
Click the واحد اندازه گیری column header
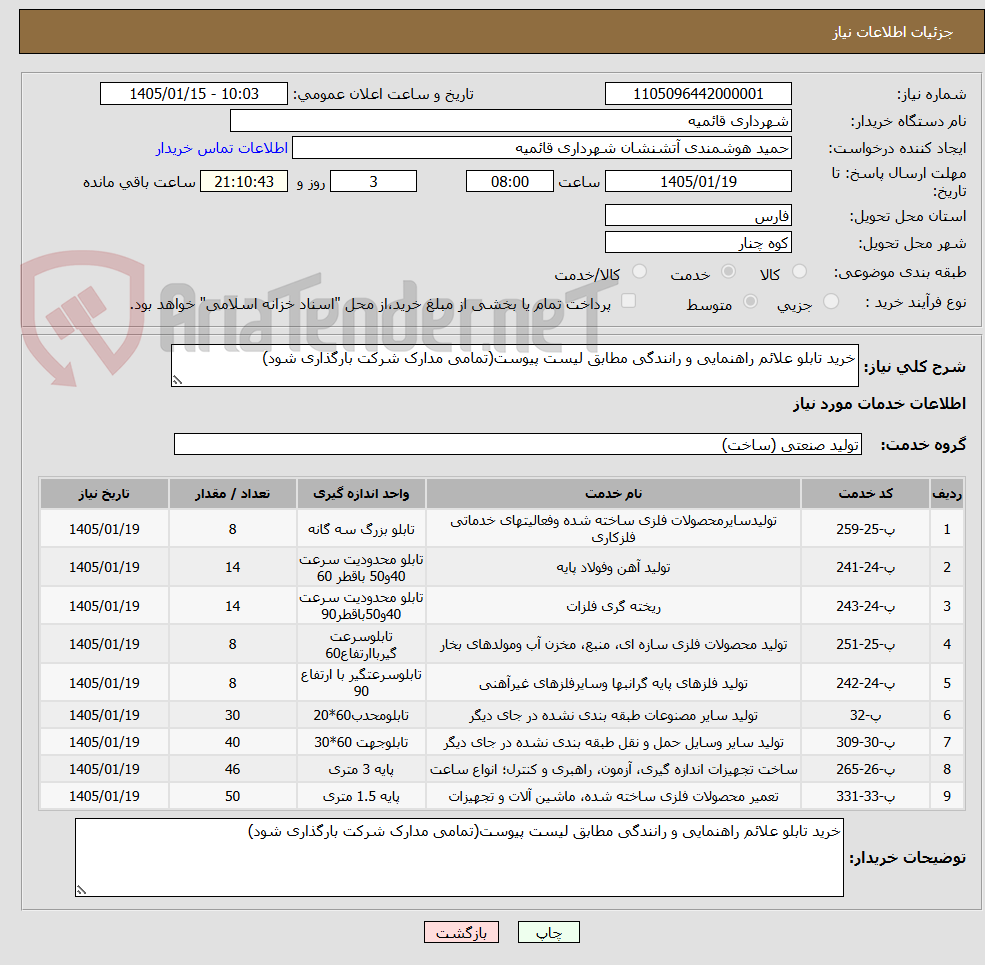click(361, 494)
